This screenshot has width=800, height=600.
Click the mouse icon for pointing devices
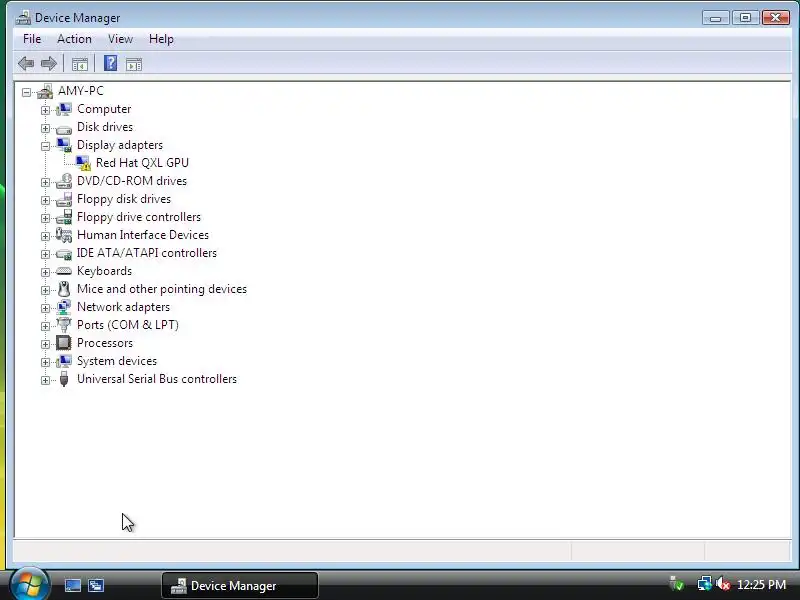[64, 289]
